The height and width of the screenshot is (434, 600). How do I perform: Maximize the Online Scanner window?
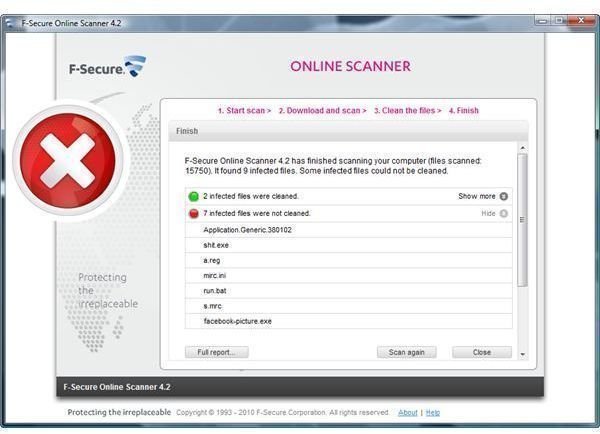[559, 21]
